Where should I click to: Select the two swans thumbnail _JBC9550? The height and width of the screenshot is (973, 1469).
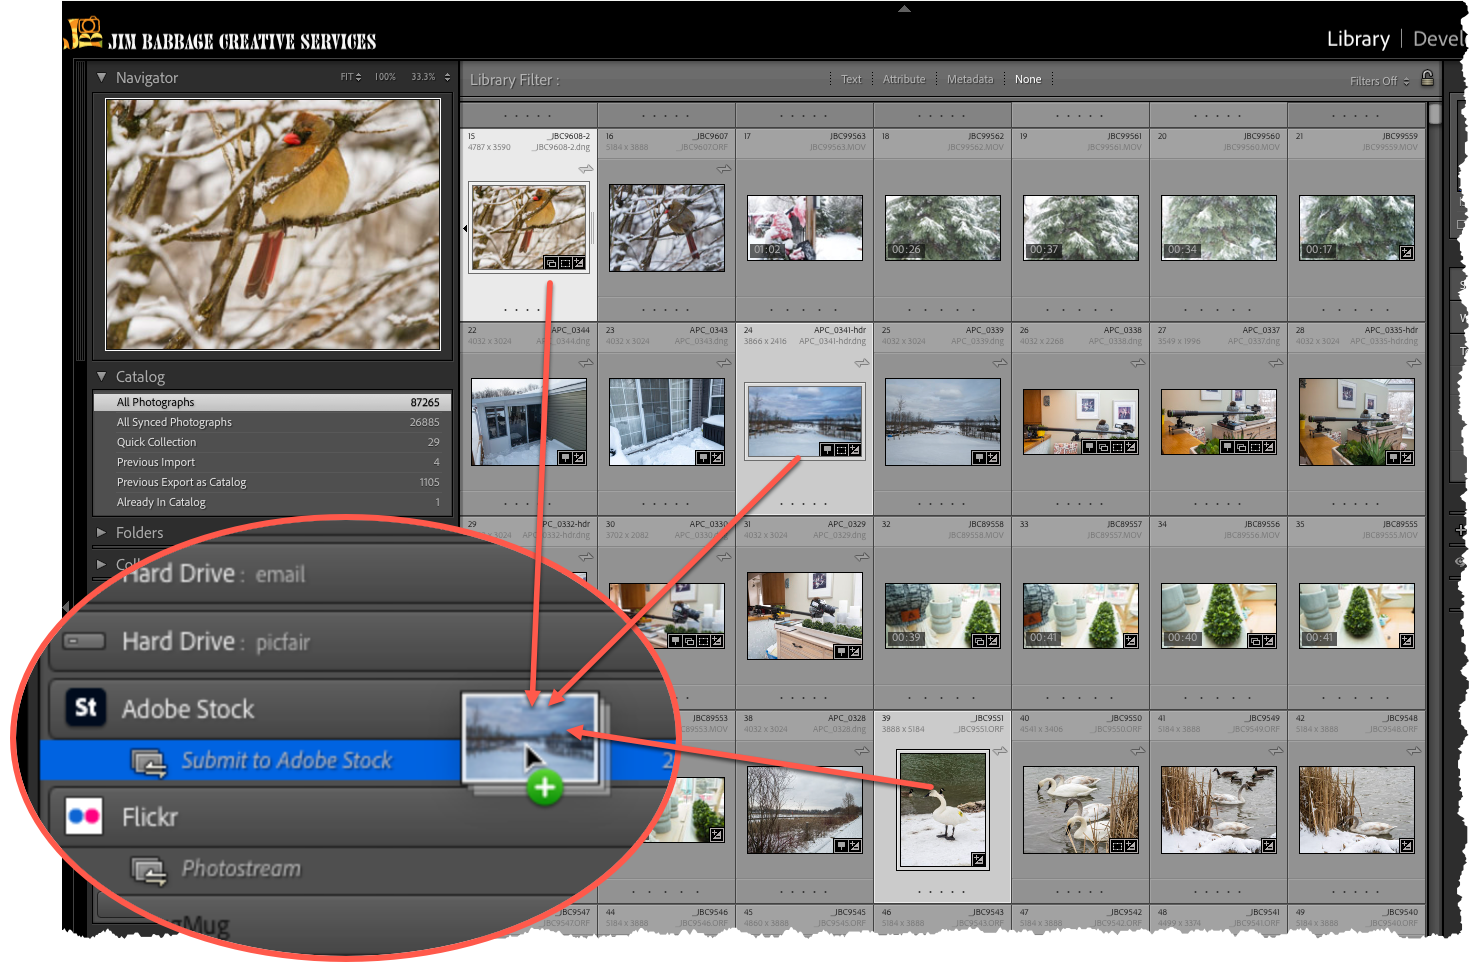pos(1081,810)
